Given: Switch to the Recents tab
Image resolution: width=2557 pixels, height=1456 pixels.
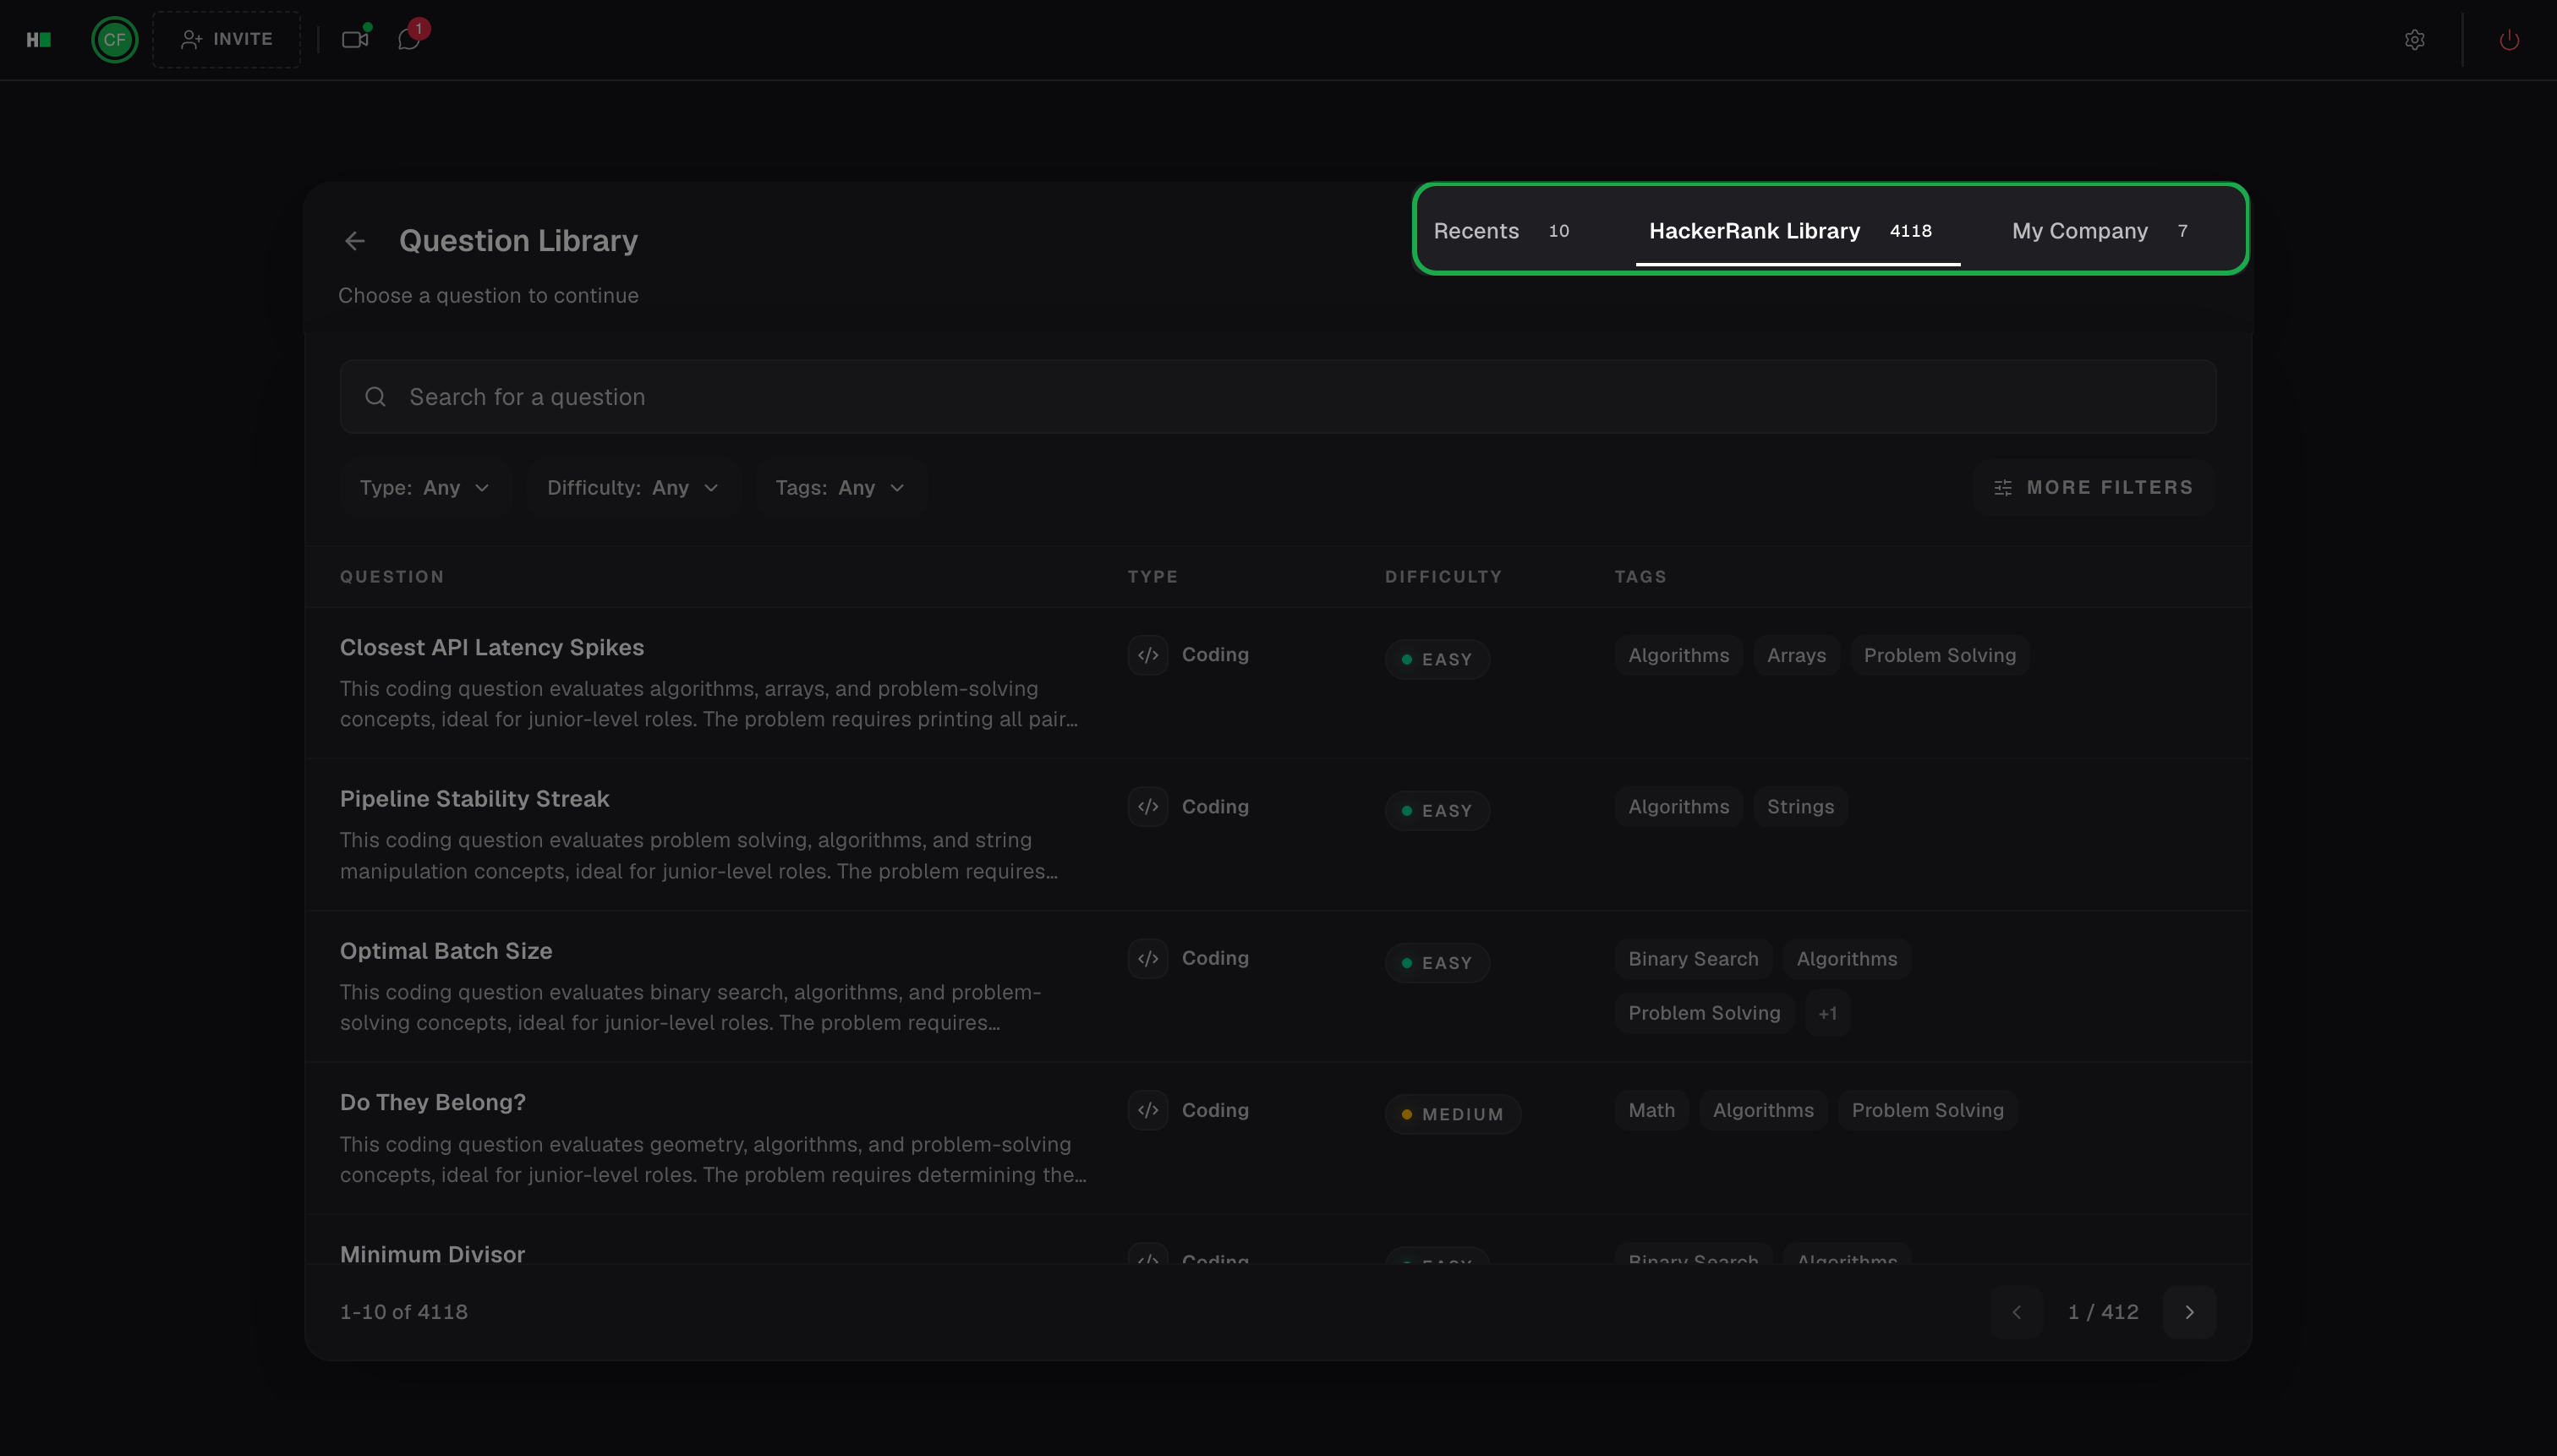Looking at the screenshot, I should click(1501, 231).
